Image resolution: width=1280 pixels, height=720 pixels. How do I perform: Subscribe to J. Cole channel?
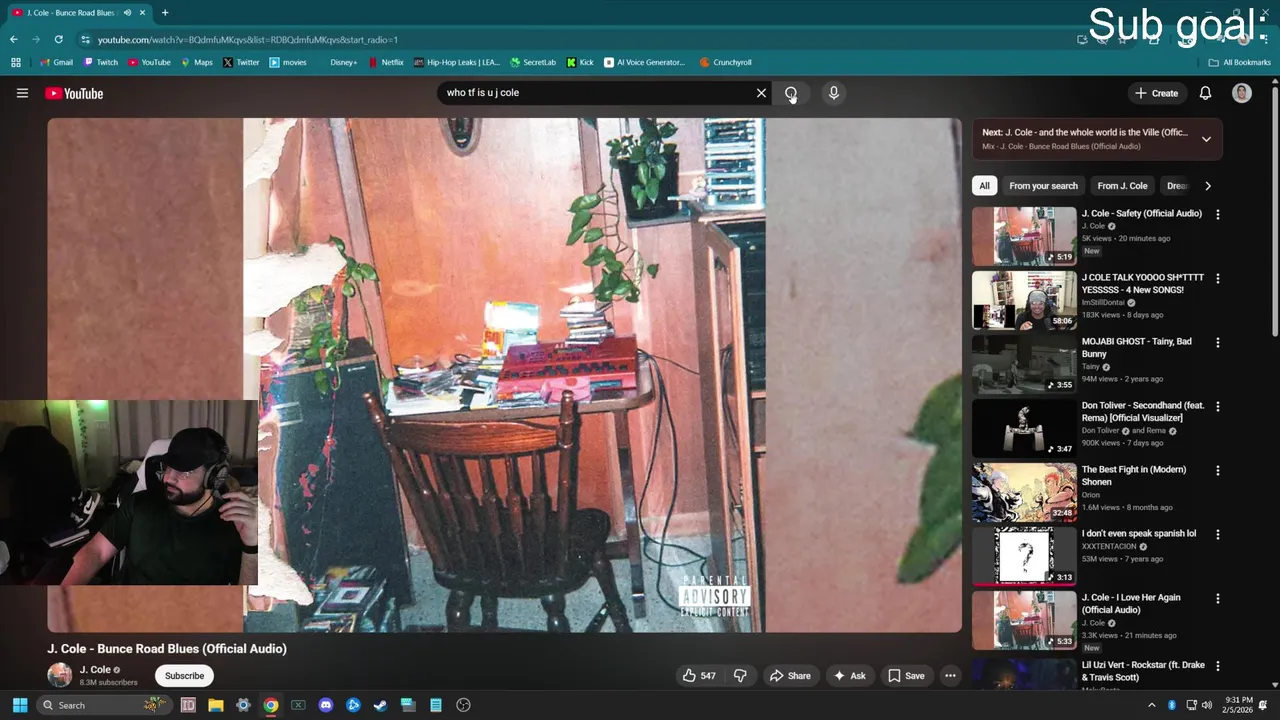184,676
